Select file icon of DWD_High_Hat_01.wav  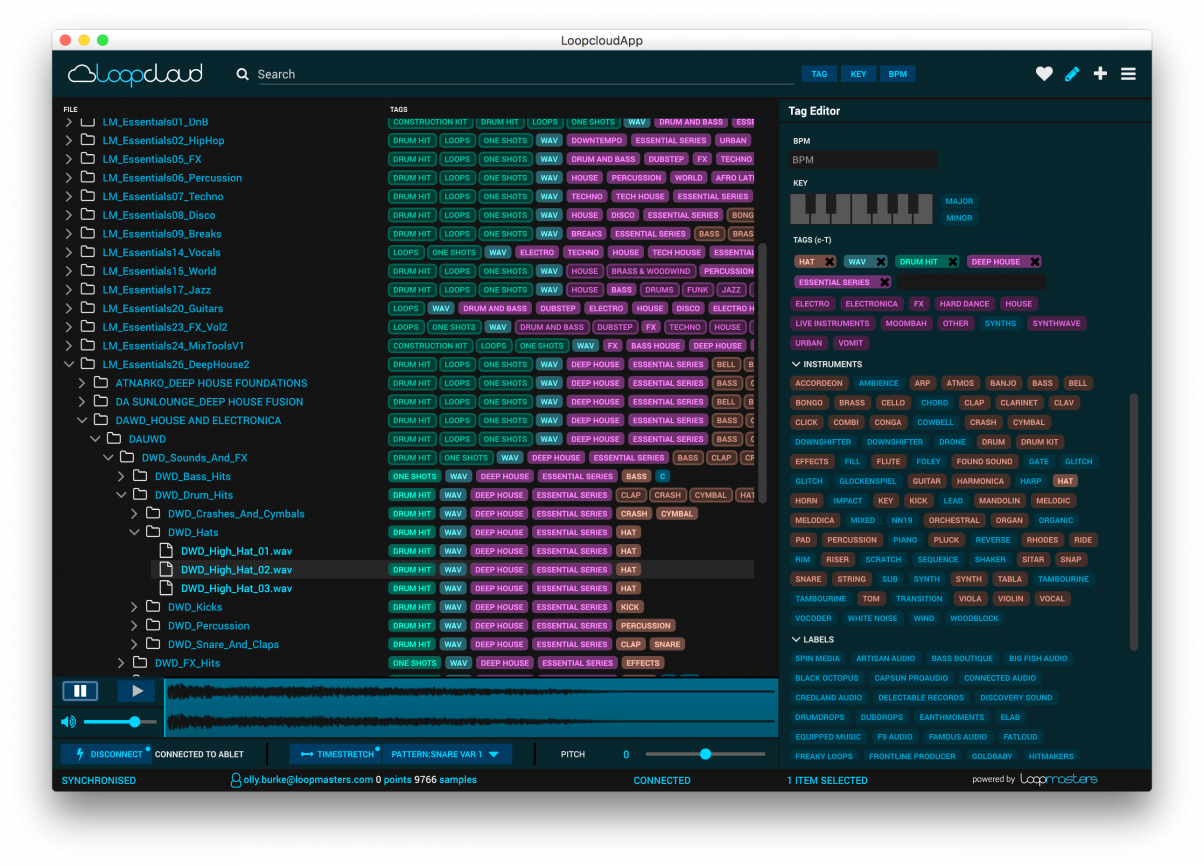point(166,551)
